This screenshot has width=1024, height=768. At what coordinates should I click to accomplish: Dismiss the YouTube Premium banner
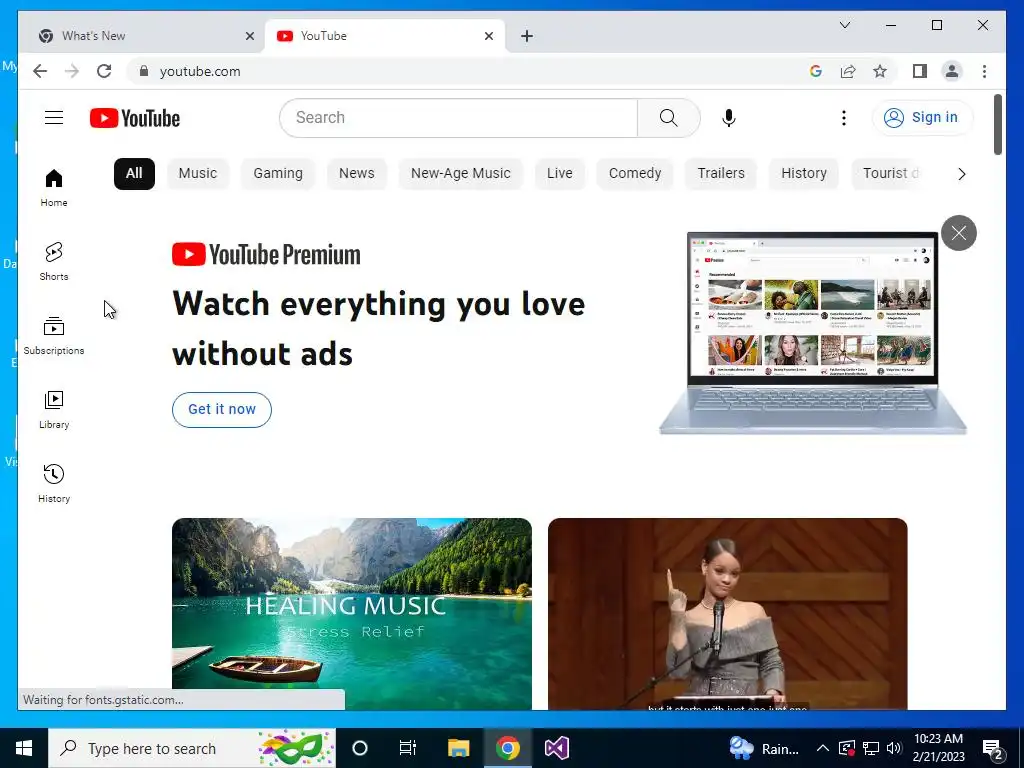click(x=958, y=232)
